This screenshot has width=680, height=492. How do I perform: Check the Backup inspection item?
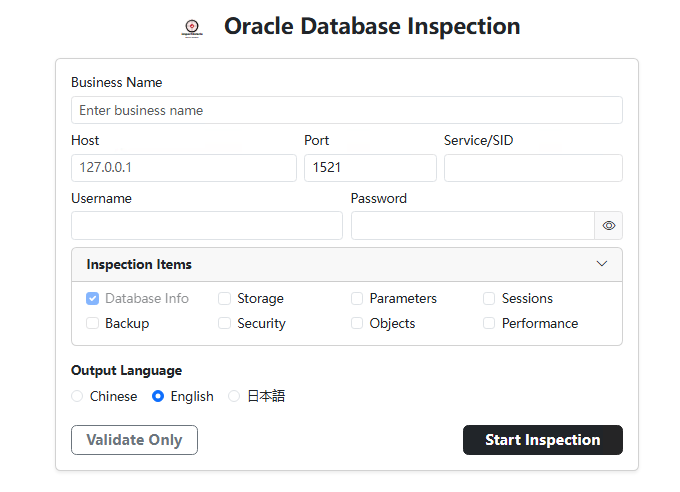click(92, 323)
